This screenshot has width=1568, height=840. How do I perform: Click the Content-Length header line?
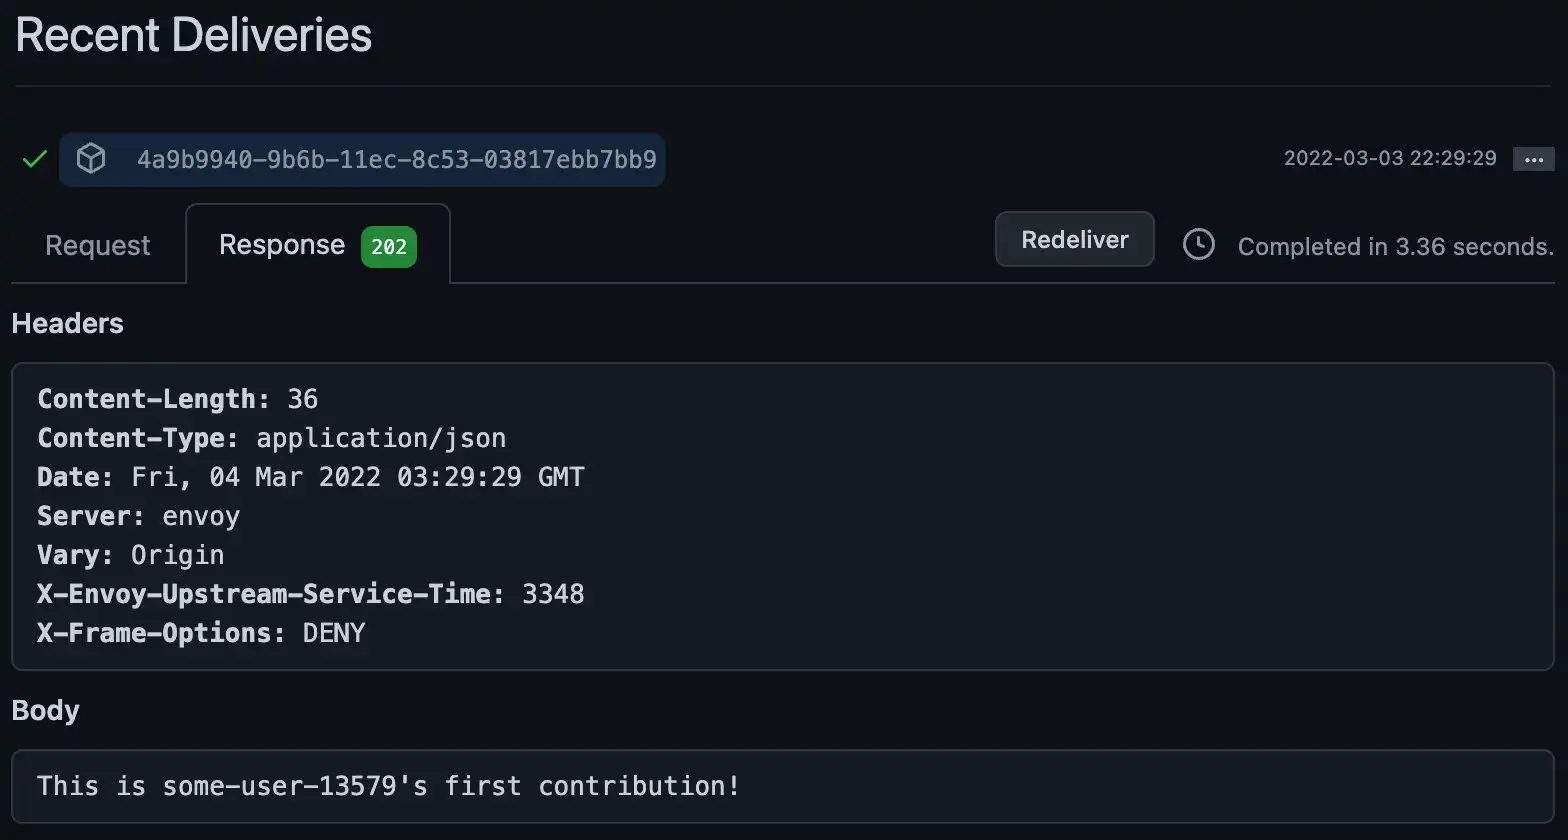tap(178, 398)
